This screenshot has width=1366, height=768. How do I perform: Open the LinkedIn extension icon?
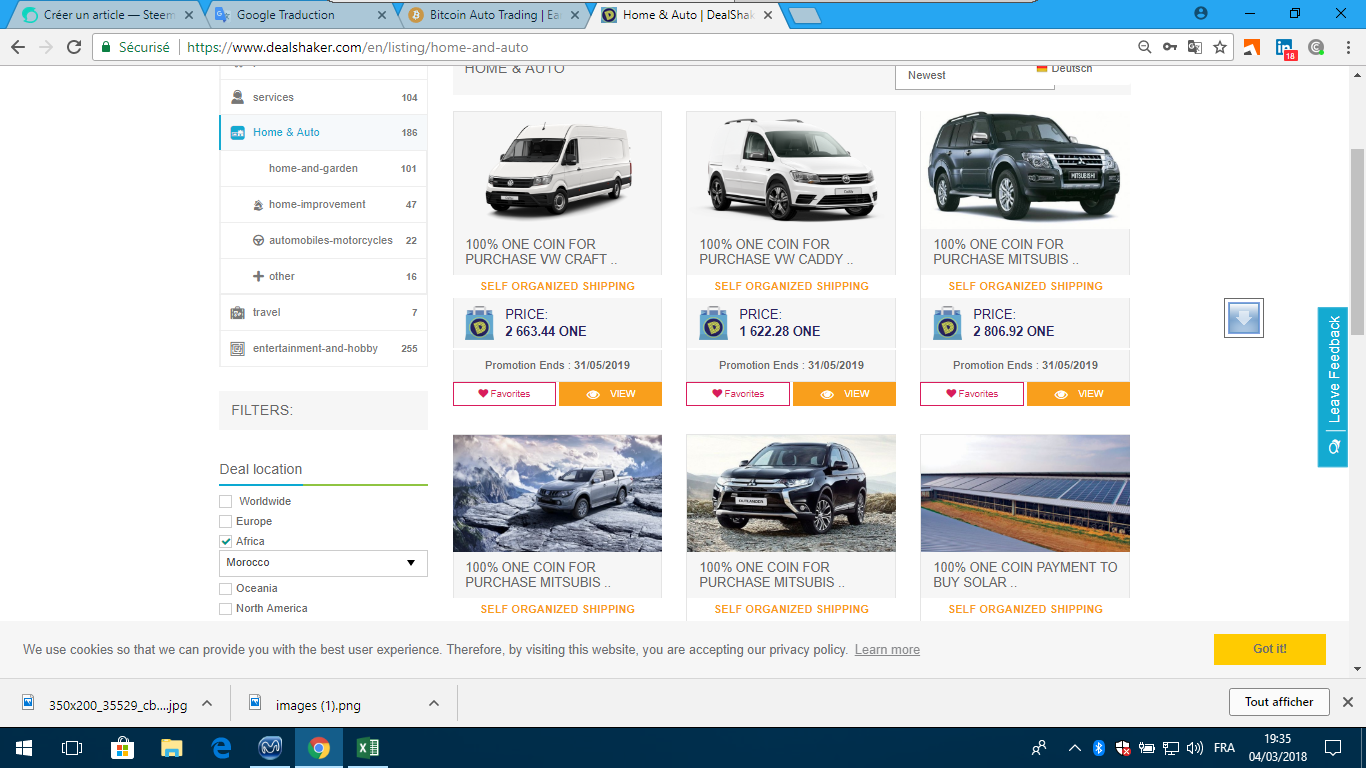pyautogui.click(x=1285, y=48)
